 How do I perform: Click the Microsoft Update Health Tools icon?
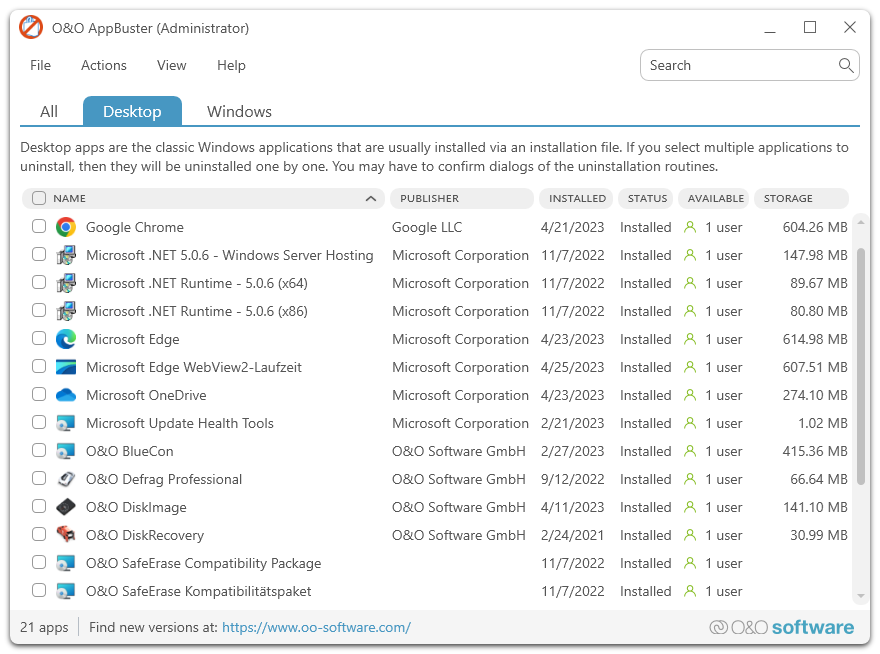[x=66, y=424]
